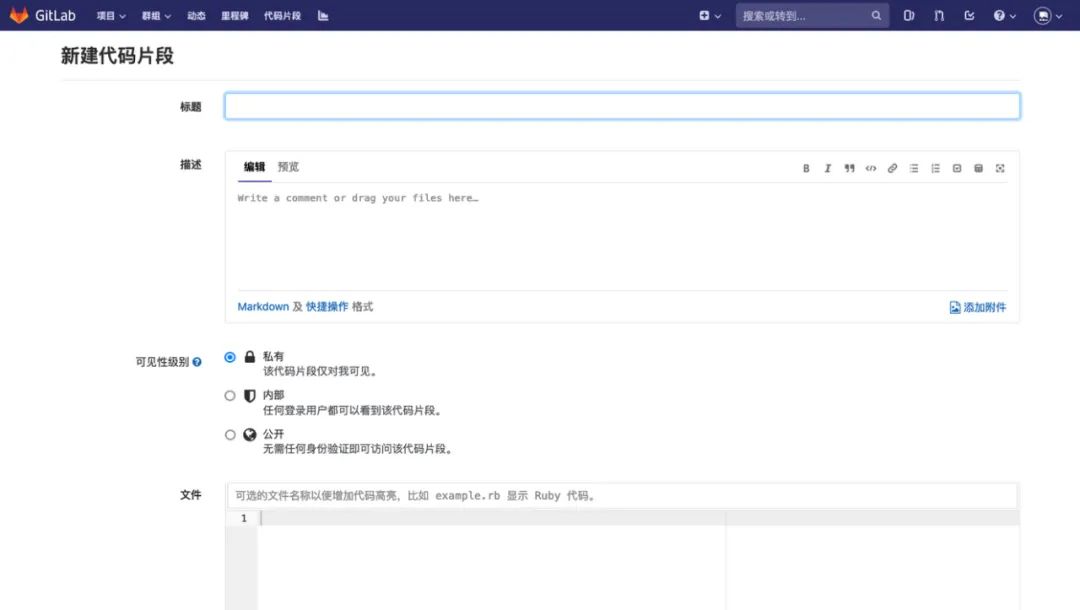Insert a bullet list

pos(914,169)
